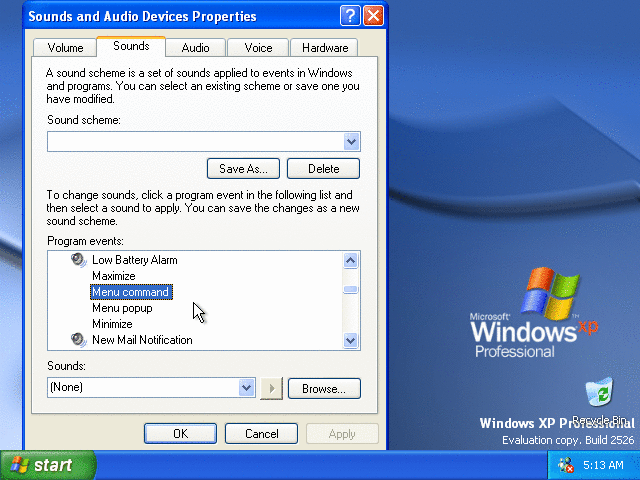
Task: Switch to the Volume tab
Action: 65,48
